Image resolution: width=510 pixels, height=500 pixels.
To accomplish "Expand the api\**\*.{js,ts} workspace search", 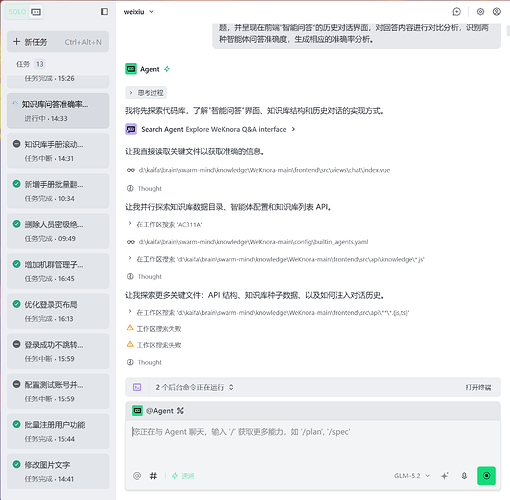I will click(269, 312).
